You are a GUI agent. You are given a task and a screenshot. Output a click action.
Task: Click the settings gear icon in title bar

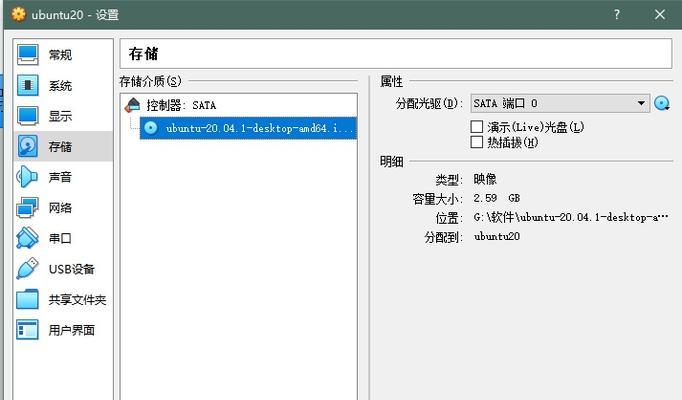[18, 14]
